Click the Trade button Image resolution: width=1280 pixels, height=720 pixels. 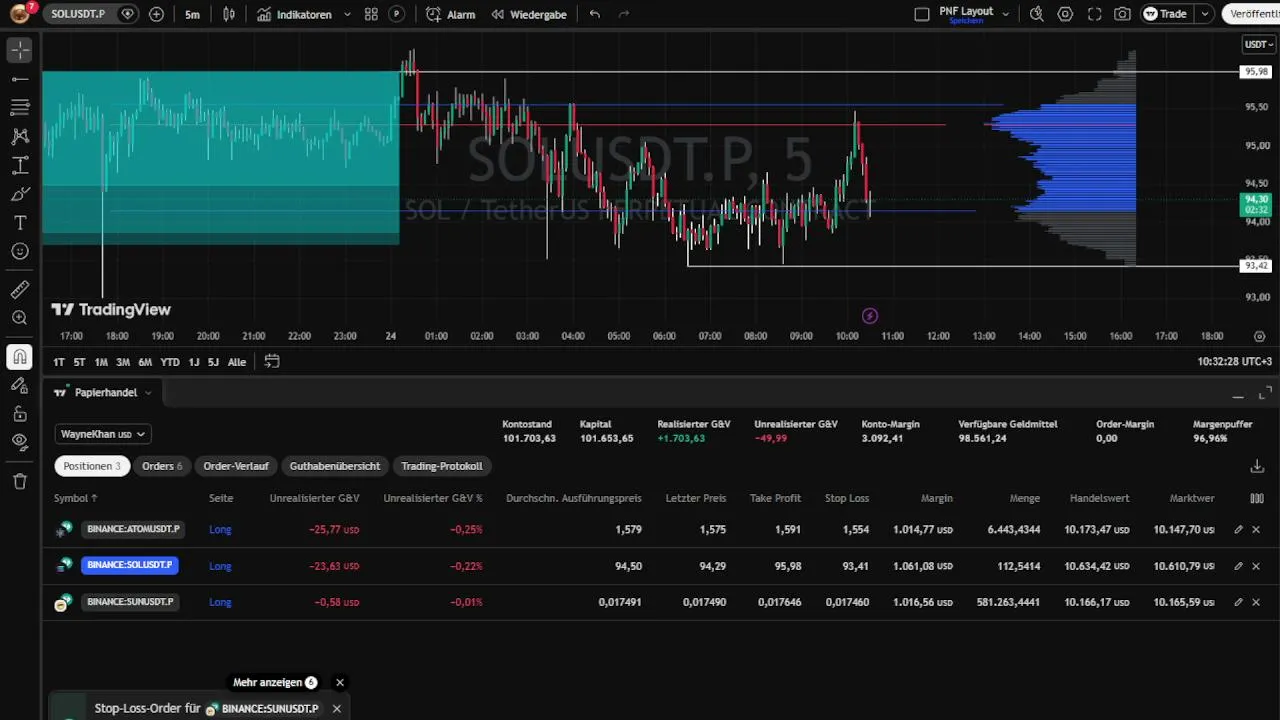click(x=1166, y=14)
